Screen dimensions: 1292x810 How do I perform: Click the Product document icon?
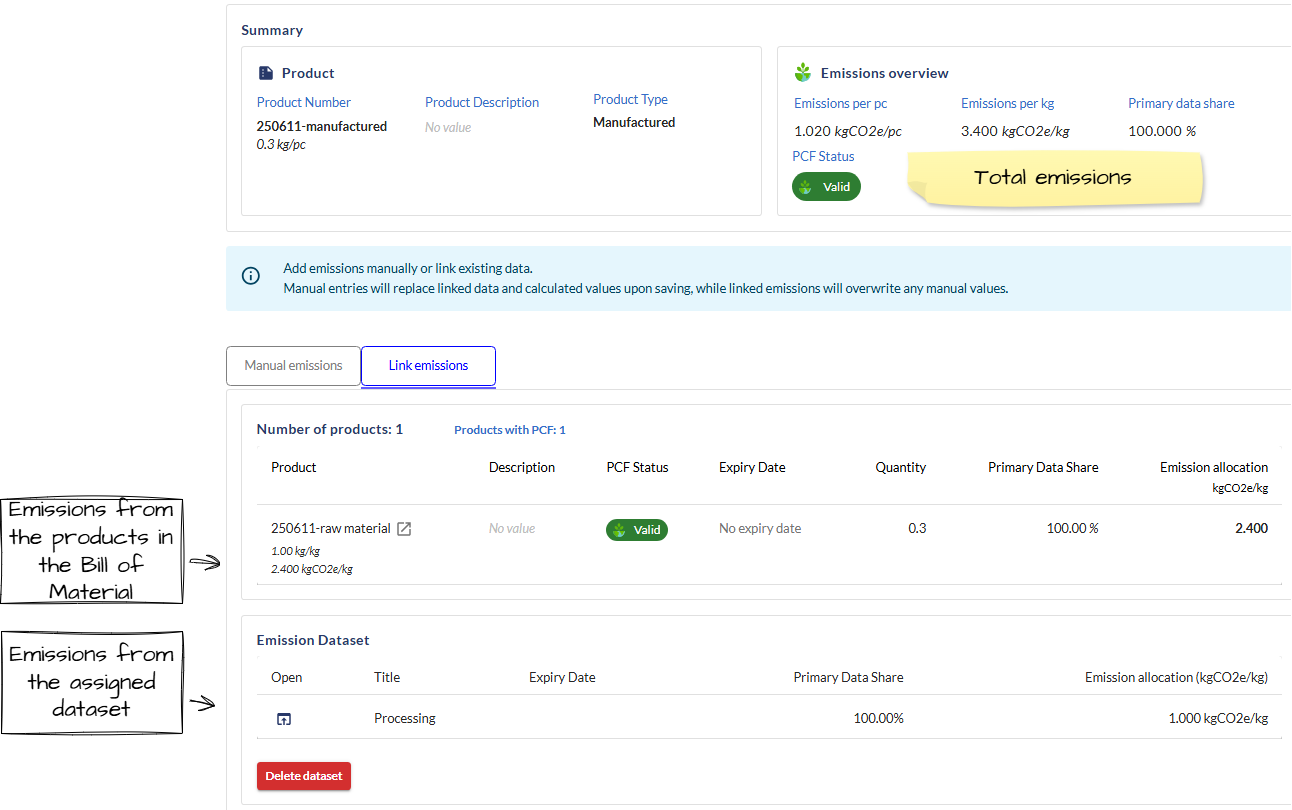pos(266,73)
